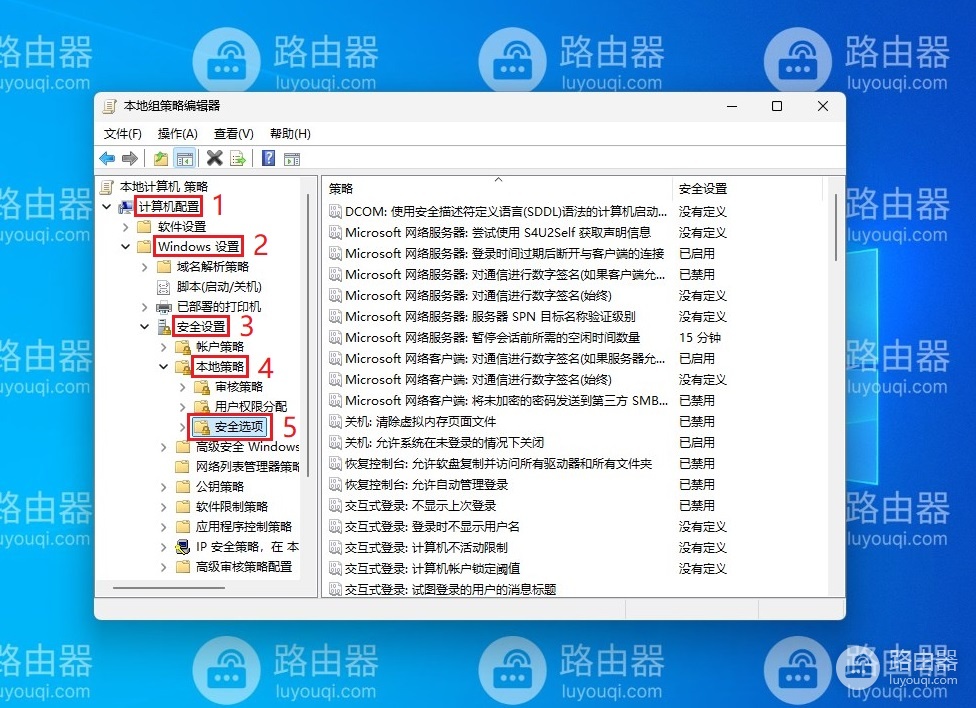Expand the 高级审核策略配置 node

click(164, 567)
